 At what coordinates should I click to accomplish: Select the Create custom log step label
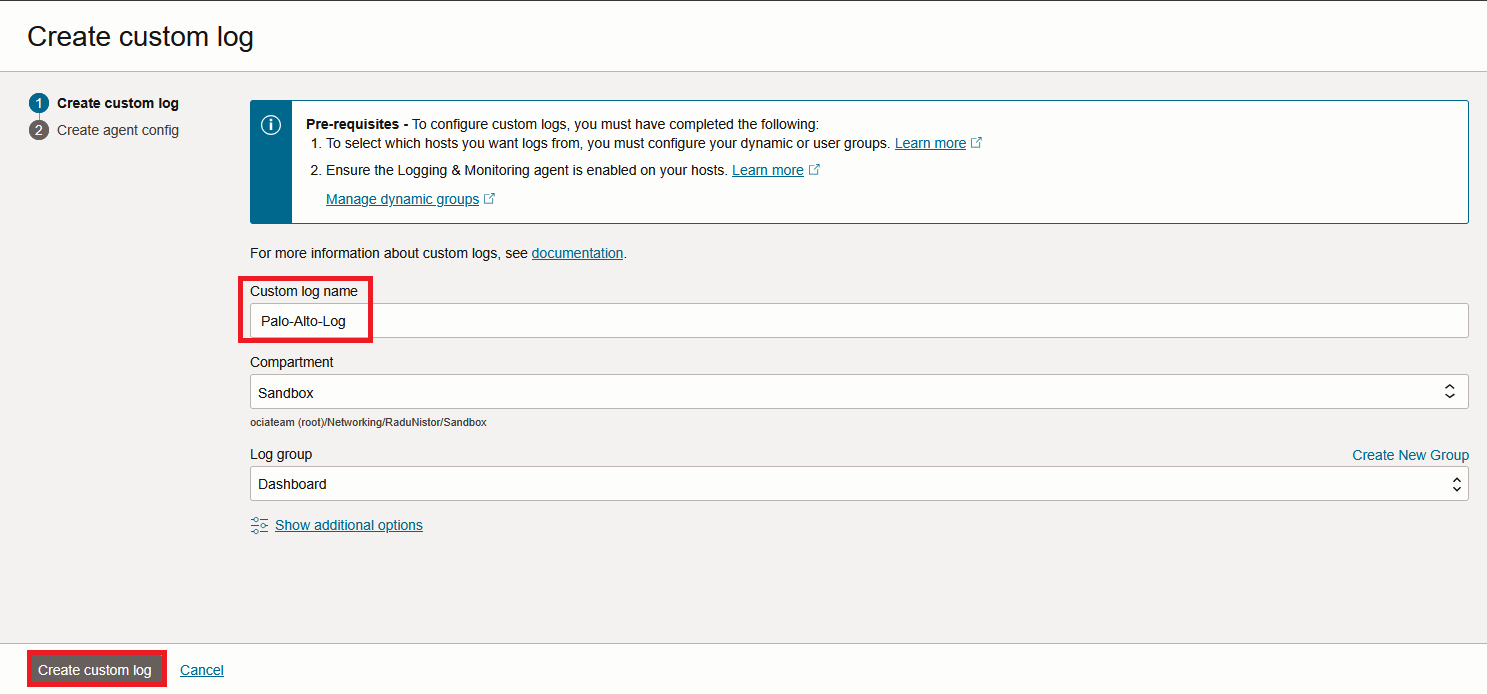(x=118, y=103)
